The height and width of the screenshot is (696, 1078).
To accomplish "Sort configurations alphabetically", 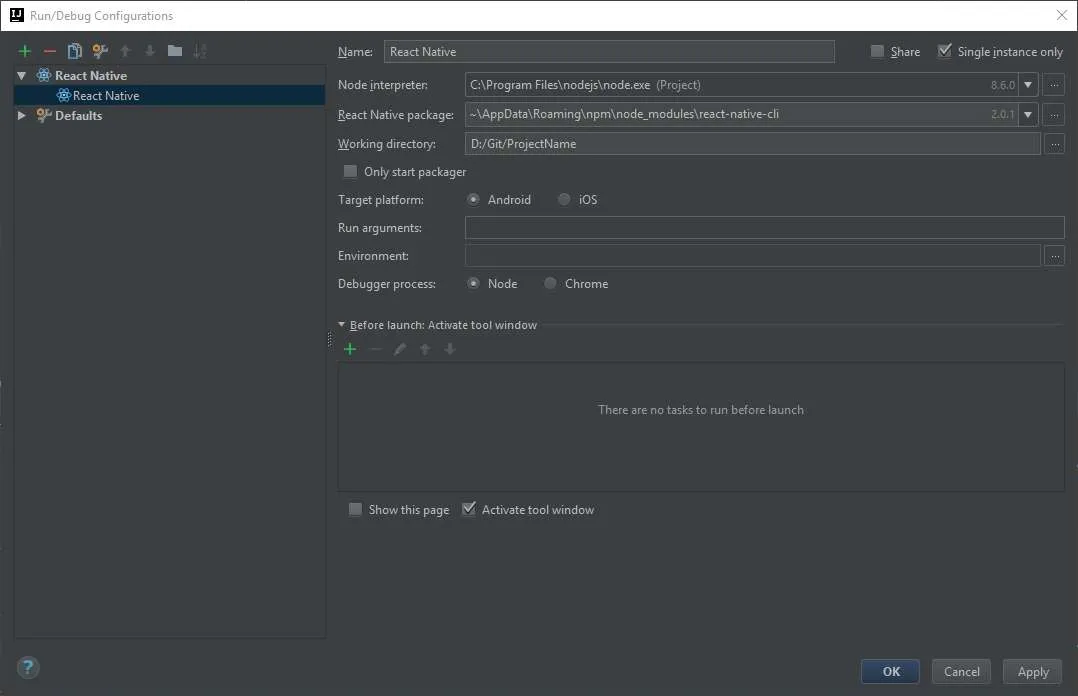I will pos(200,51).
